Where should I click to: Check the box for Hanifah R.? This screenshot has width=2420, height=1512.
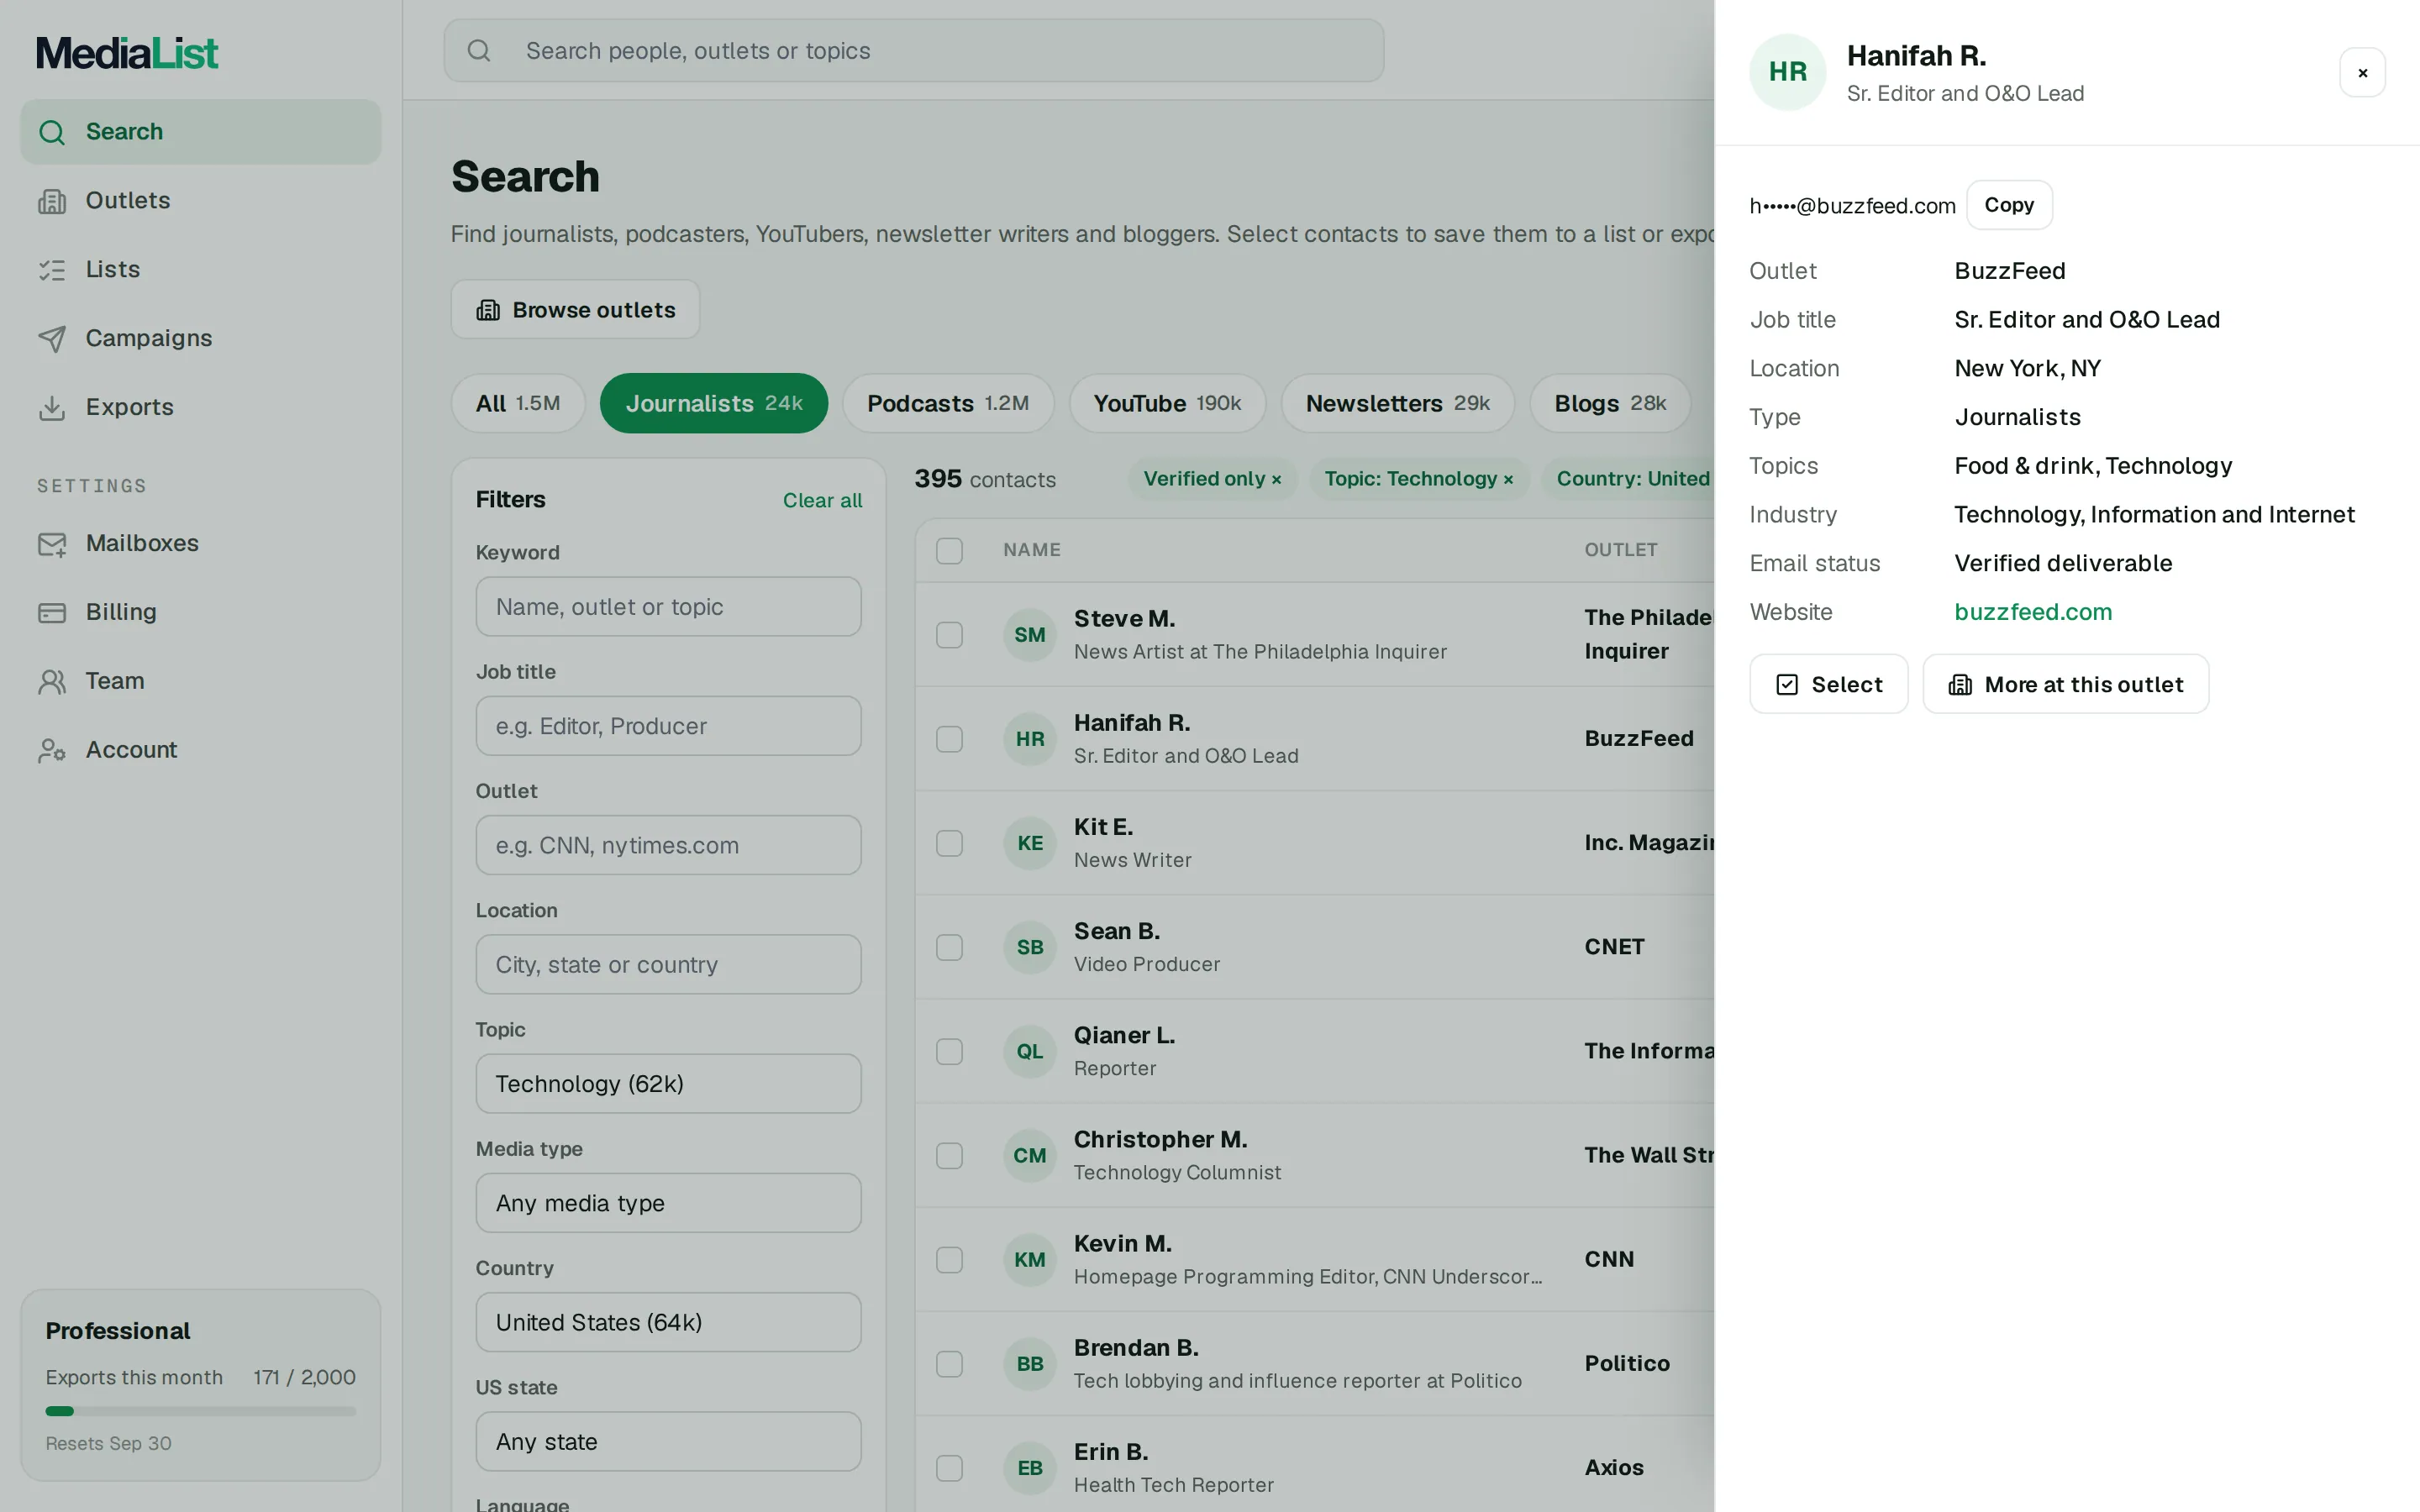click(949, 739)
